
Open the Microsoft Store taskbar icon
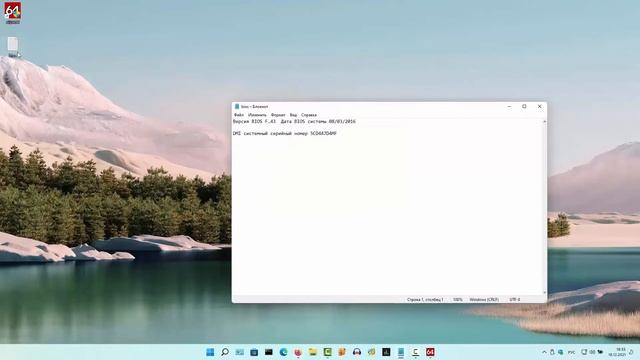pos(254,352)
